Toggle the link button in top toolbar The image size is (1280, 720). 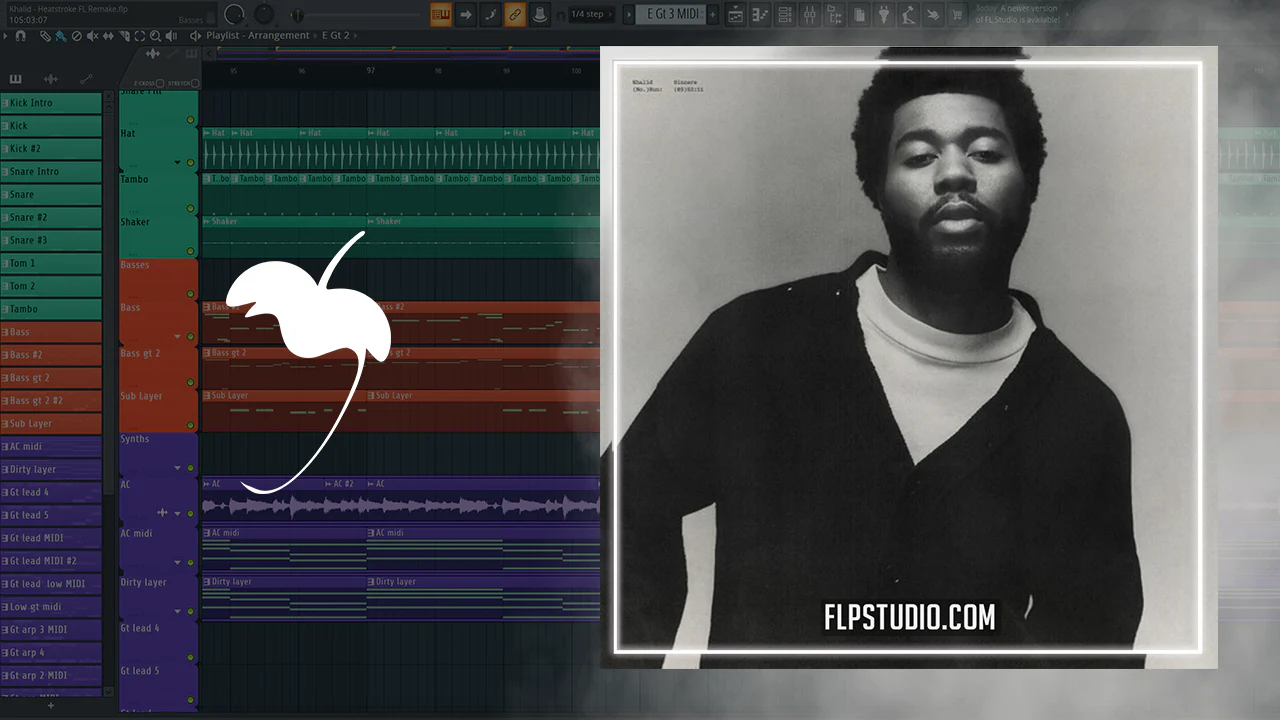point(515,14)
